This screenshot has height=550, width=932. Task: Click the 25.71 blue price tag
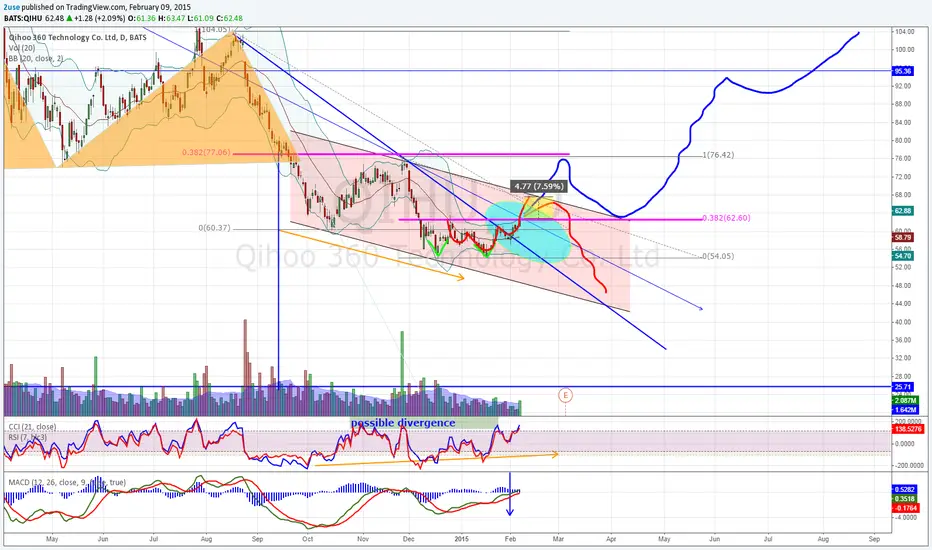click(x=903, y=386)
